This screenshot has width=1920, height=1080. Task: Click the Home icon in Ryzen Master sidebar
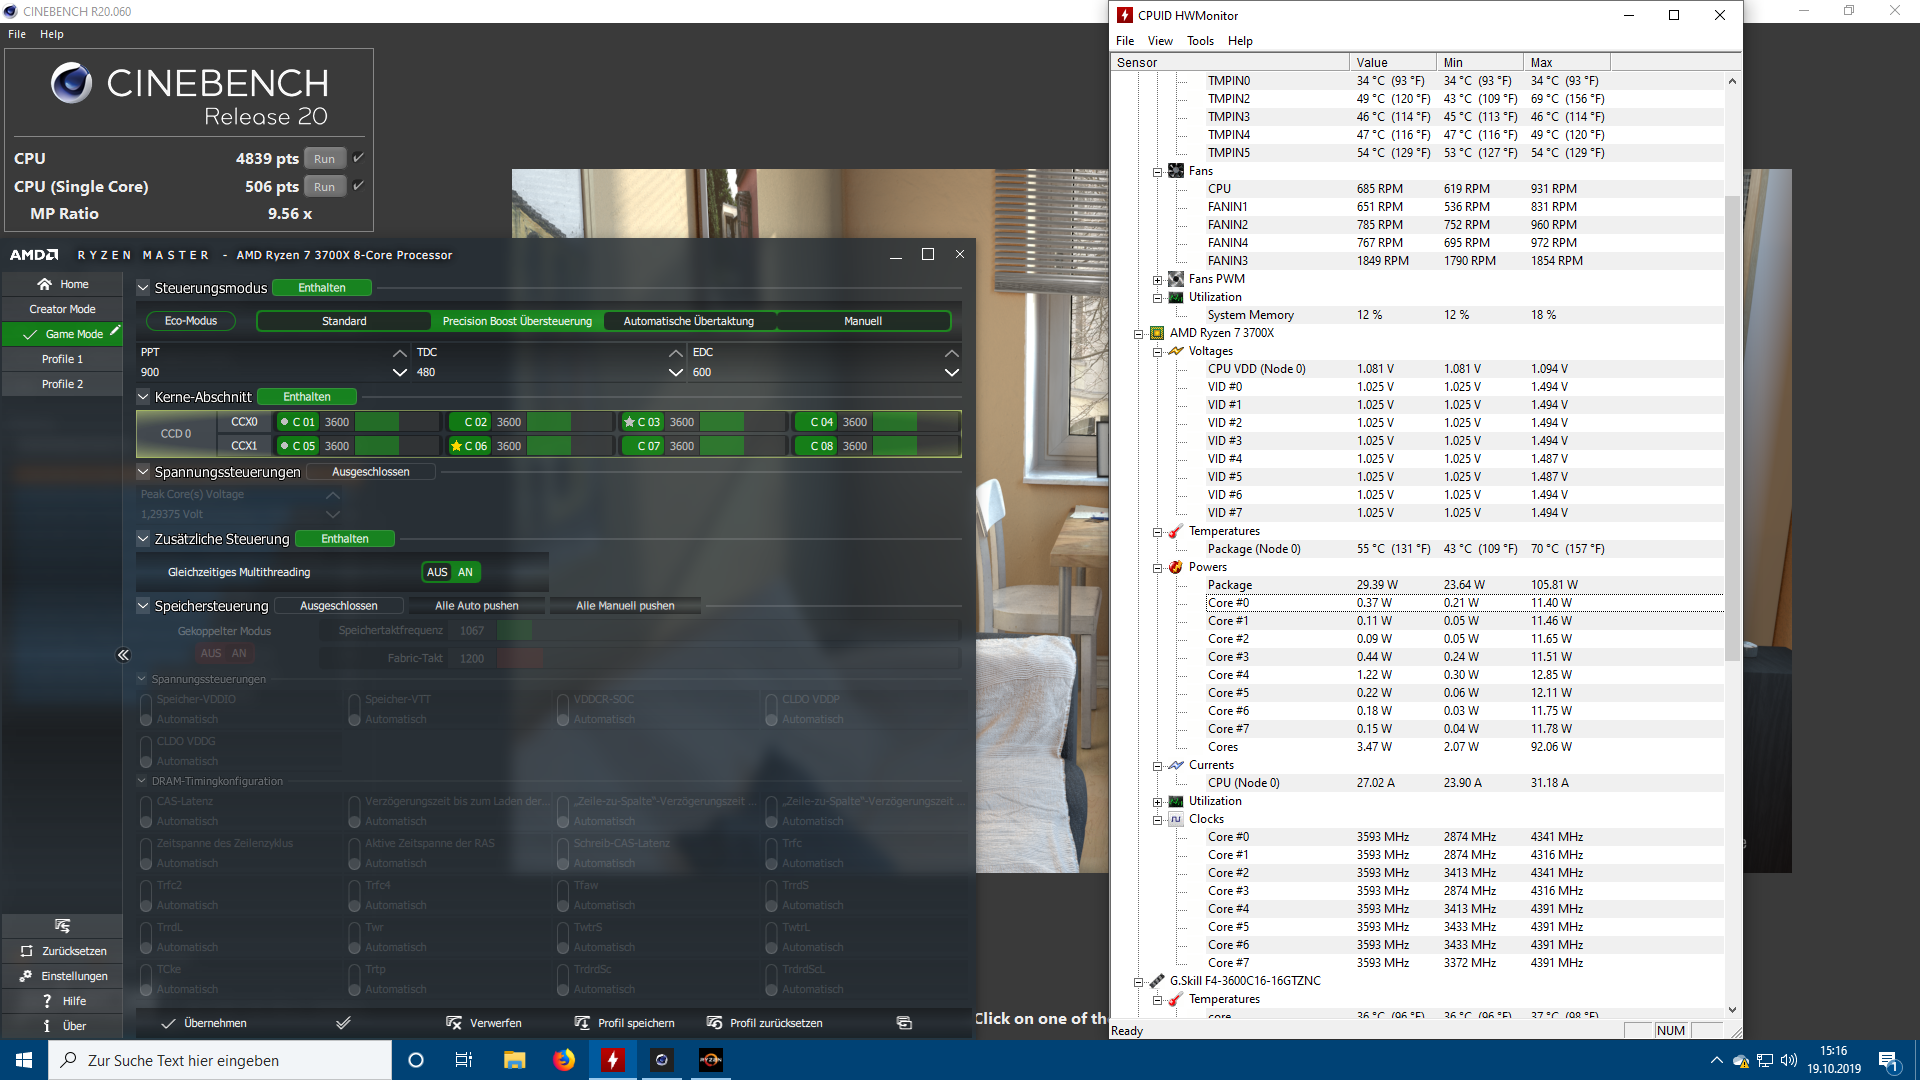point(44,284)
